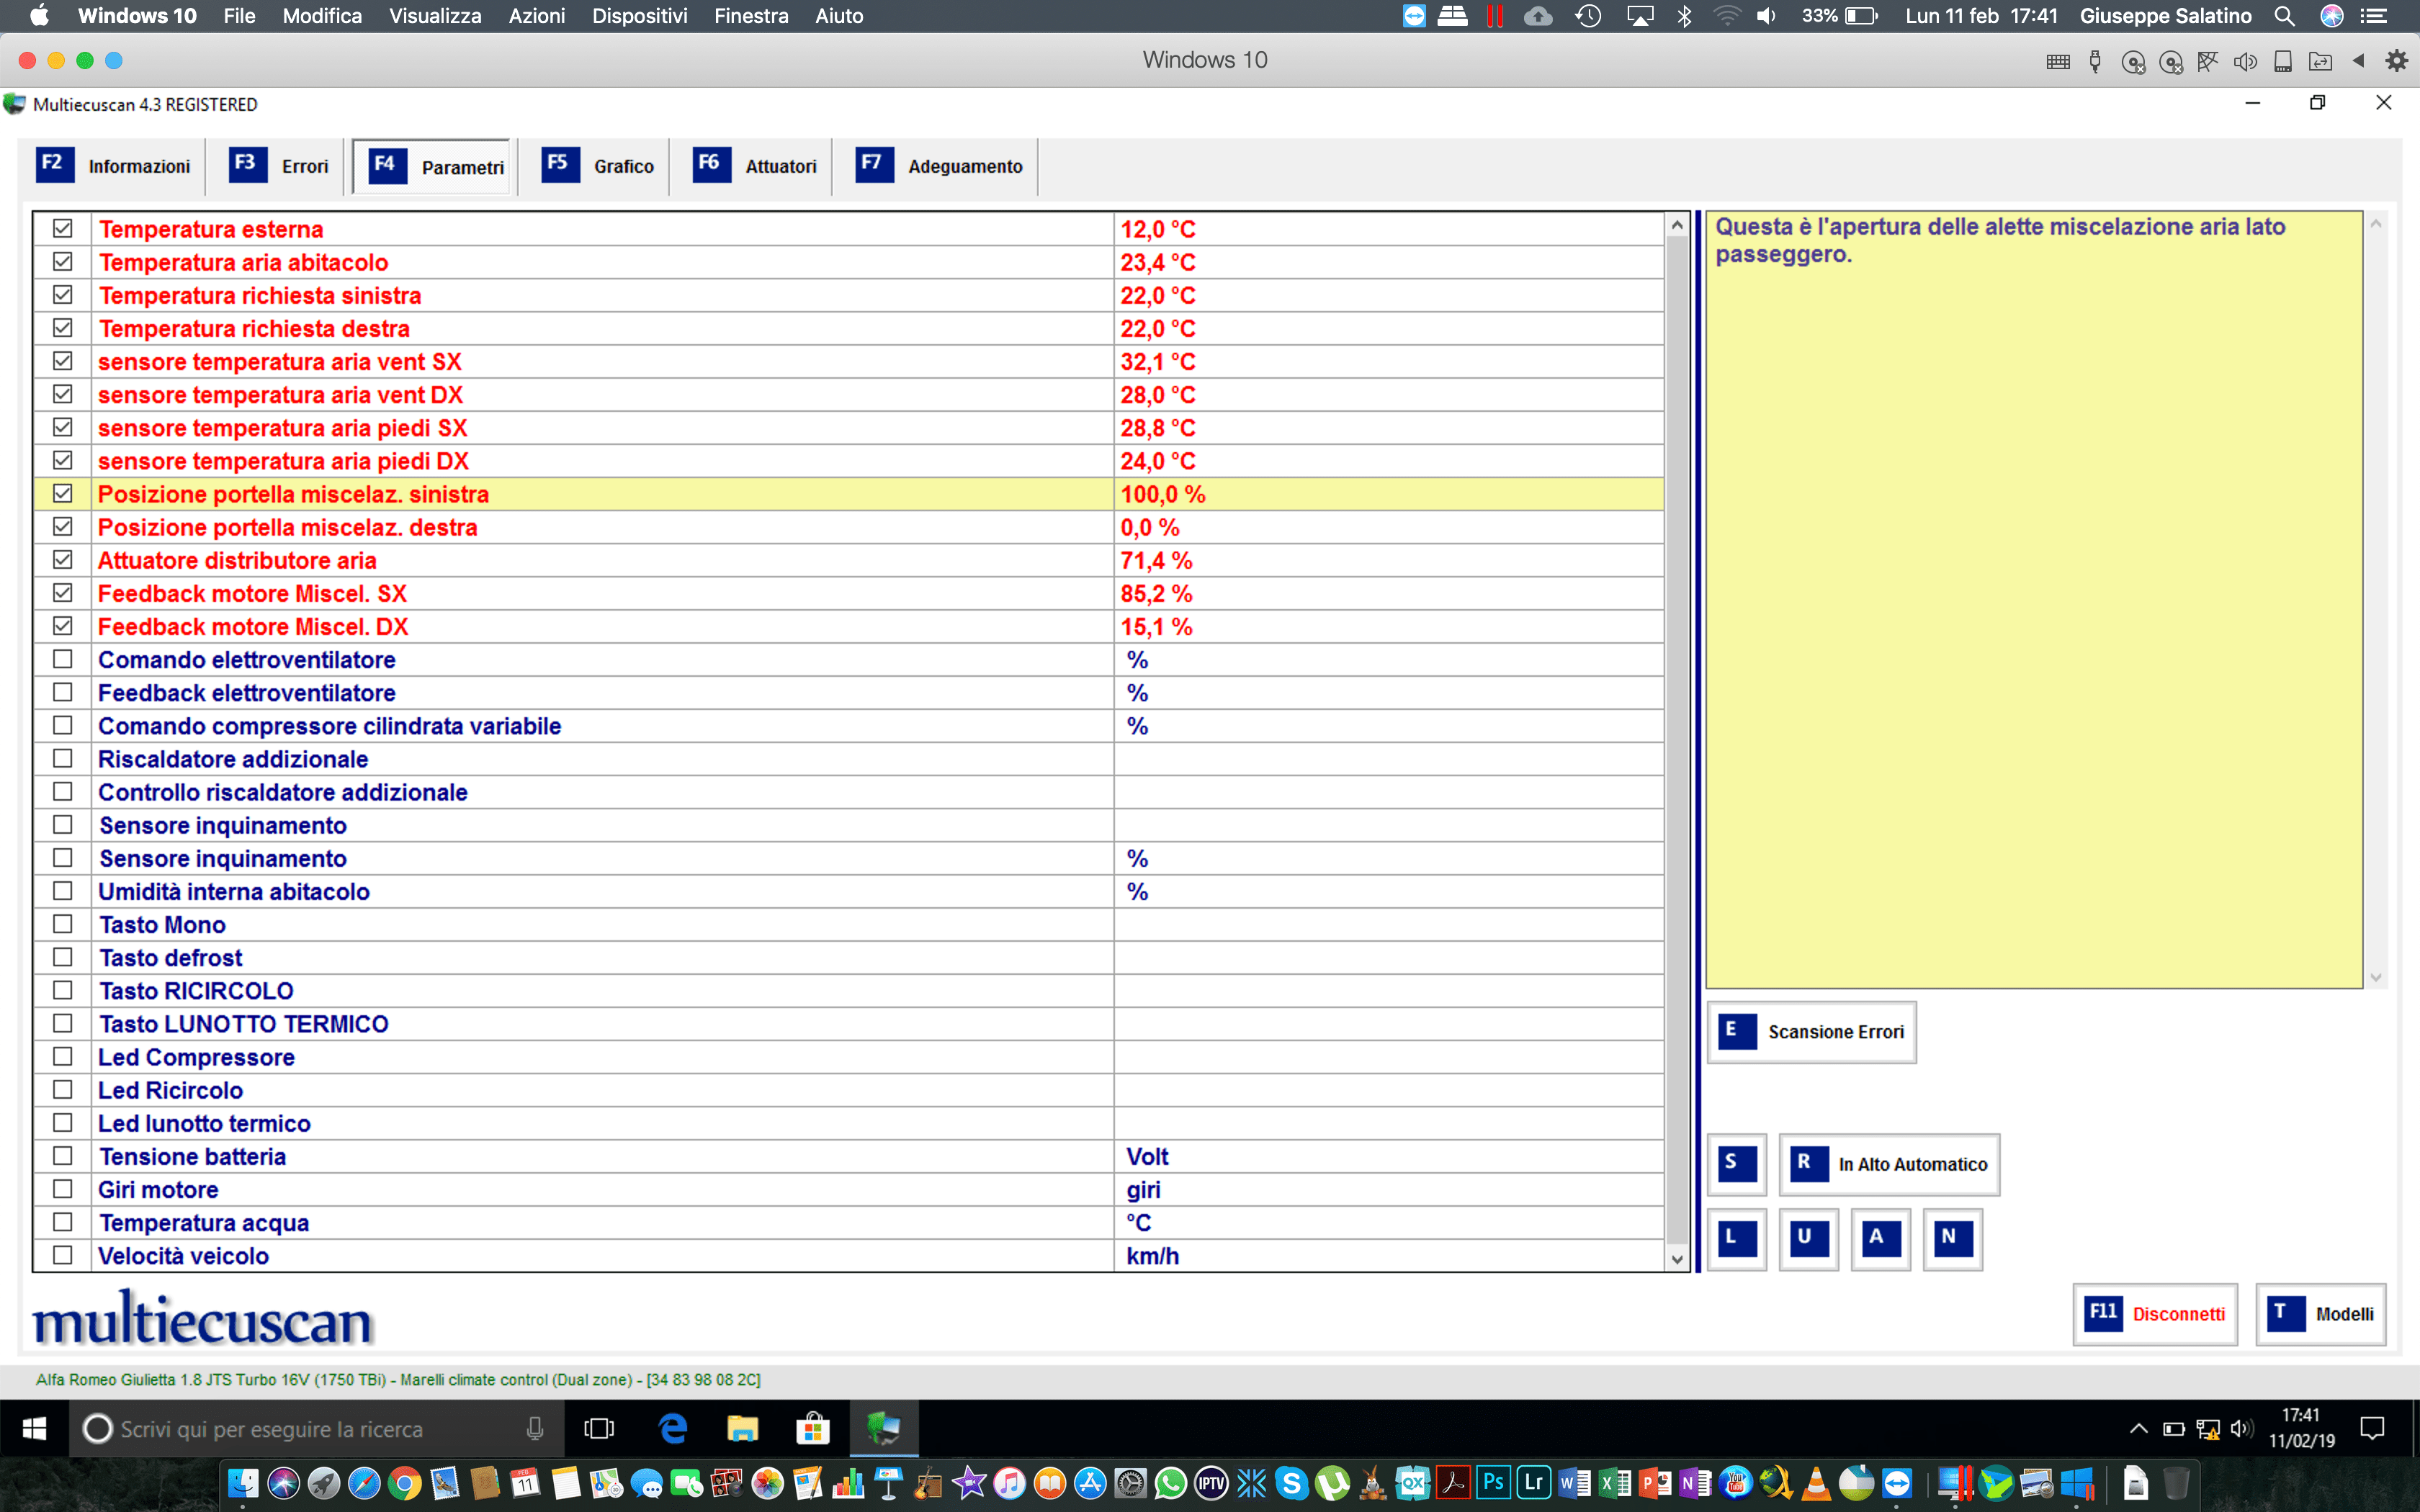
Task: Open the Dispositivi menu
Action: click(x=639, y=16)
